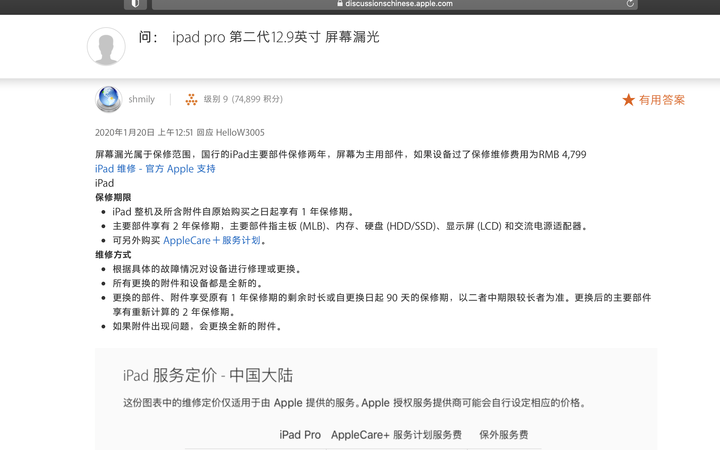Open the iPad 维修 - 官方 Apple 支持 link
720x450 pixels.
coord(155,169)
